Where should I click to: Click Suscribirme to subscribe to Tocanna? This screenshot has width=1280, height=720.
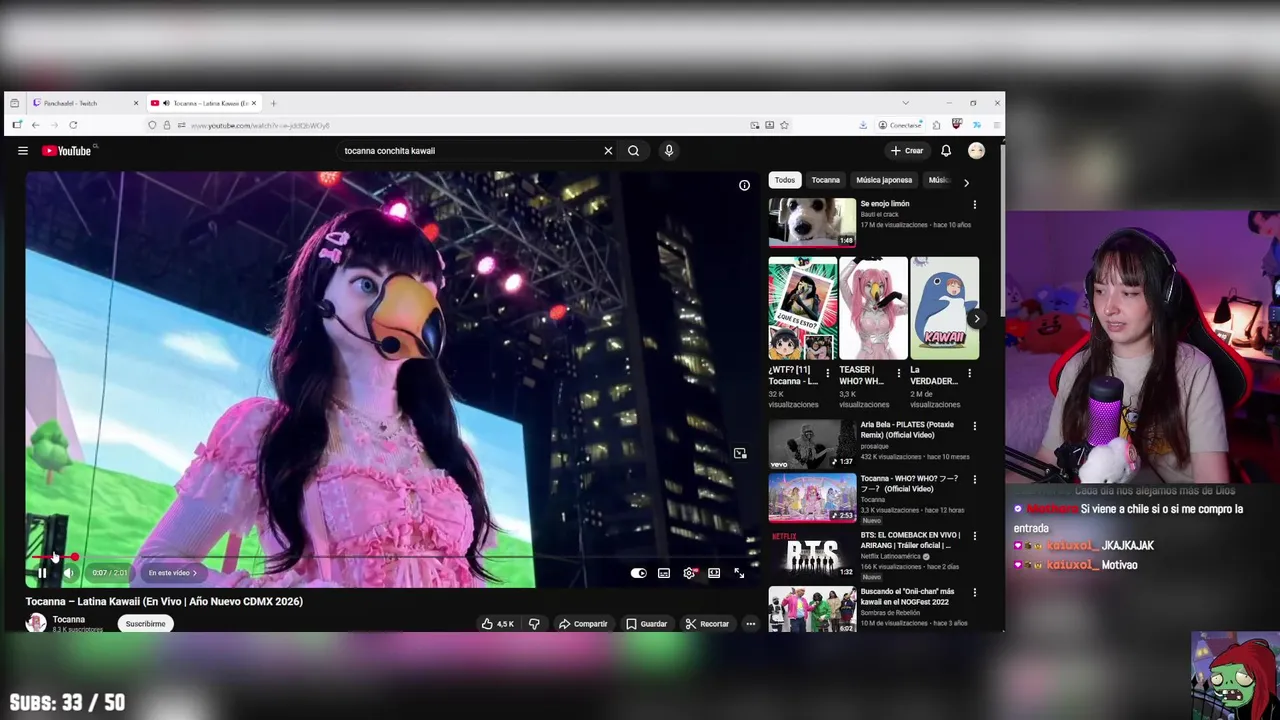click(145, 624)
